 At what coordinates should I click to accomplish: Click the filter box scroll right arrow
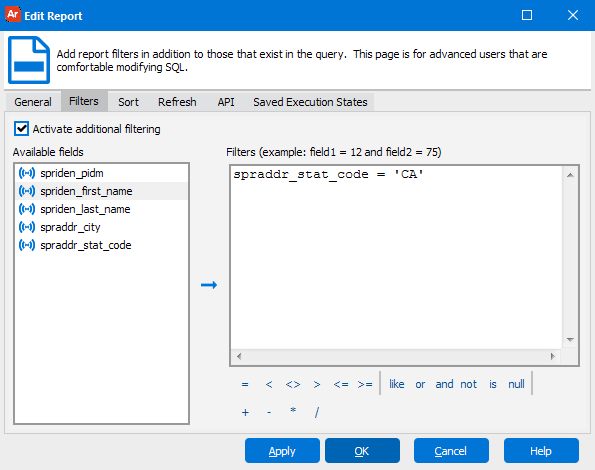[x=553, y=356]
